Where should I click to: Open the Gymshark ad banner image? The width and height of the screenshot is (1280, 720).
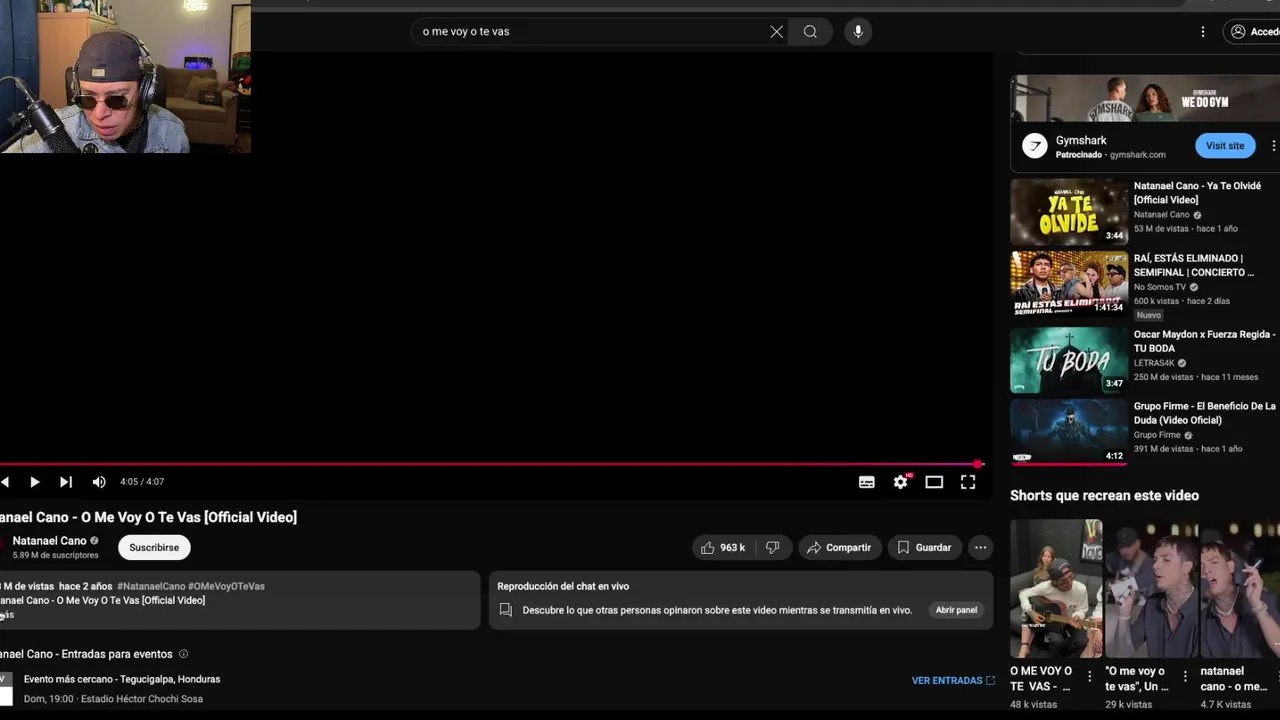(1145, 98)
